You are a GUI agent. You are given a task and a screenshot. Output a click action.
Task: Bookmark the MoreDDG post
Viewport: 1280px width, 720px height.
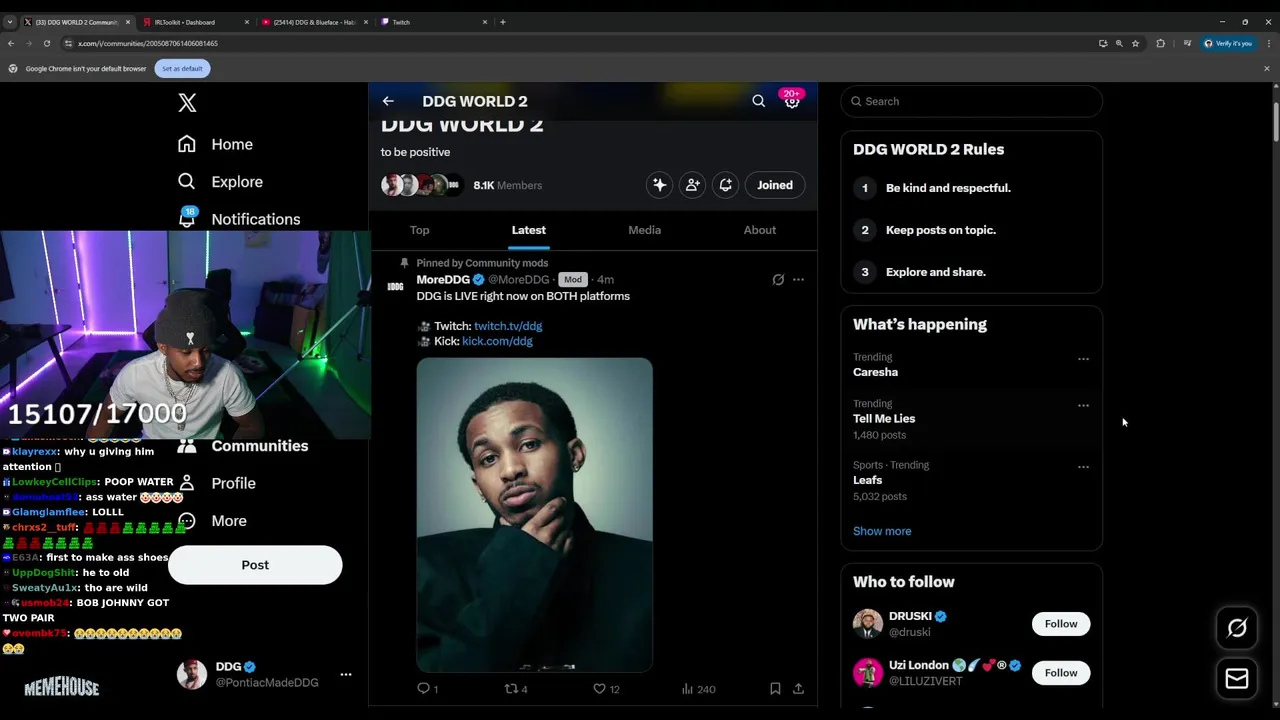[775, 689]
